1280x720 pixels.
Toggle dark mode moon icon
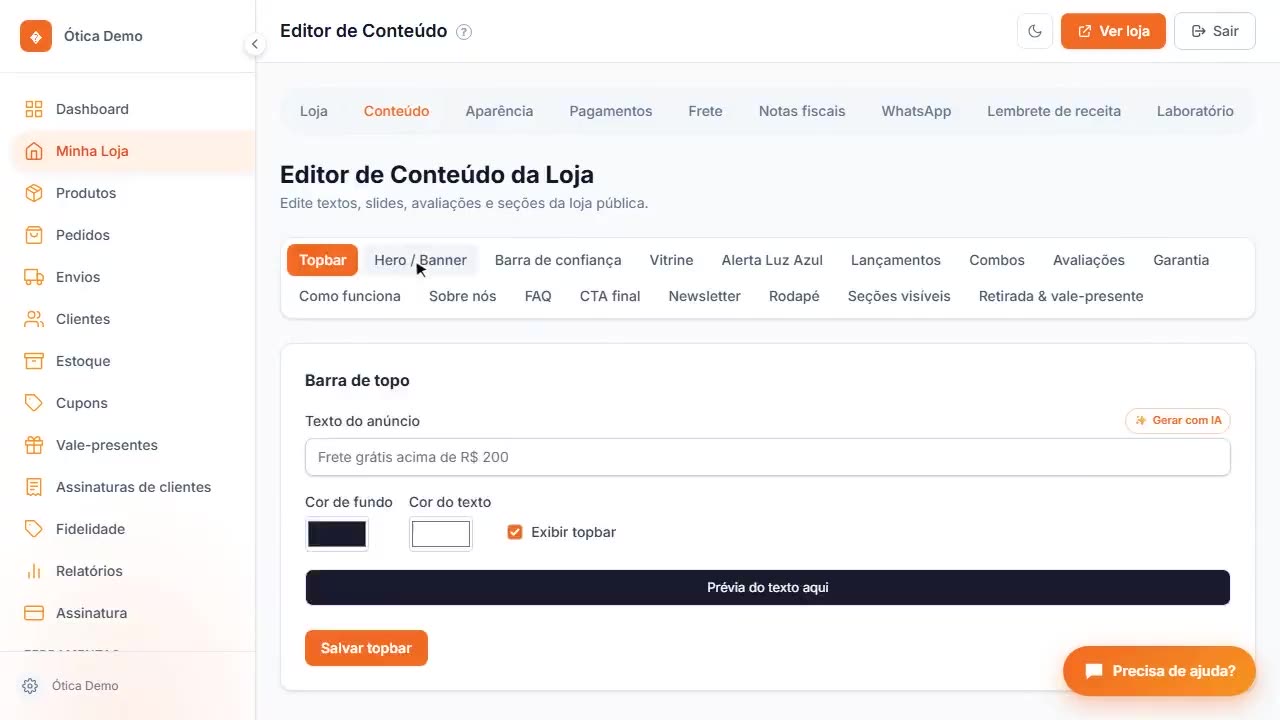1035,31
